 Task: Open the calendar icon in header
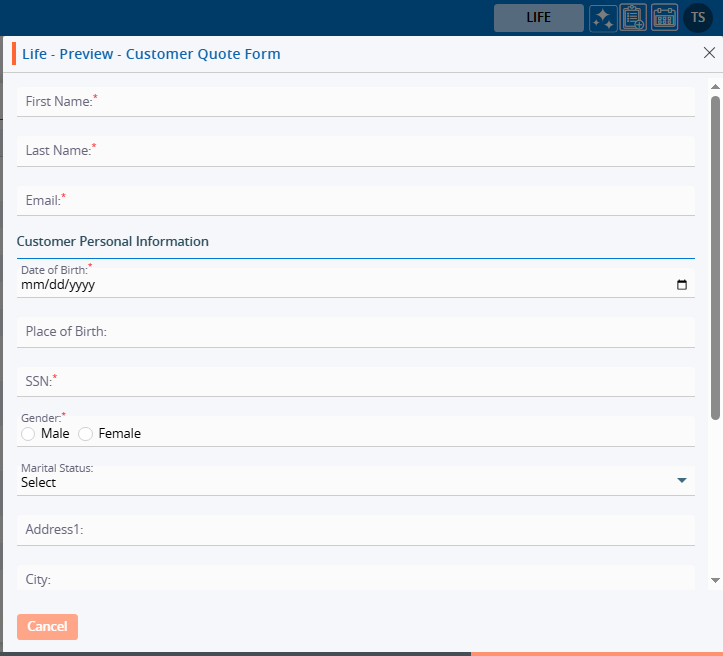pyautogui.click(x=664, y=18)
